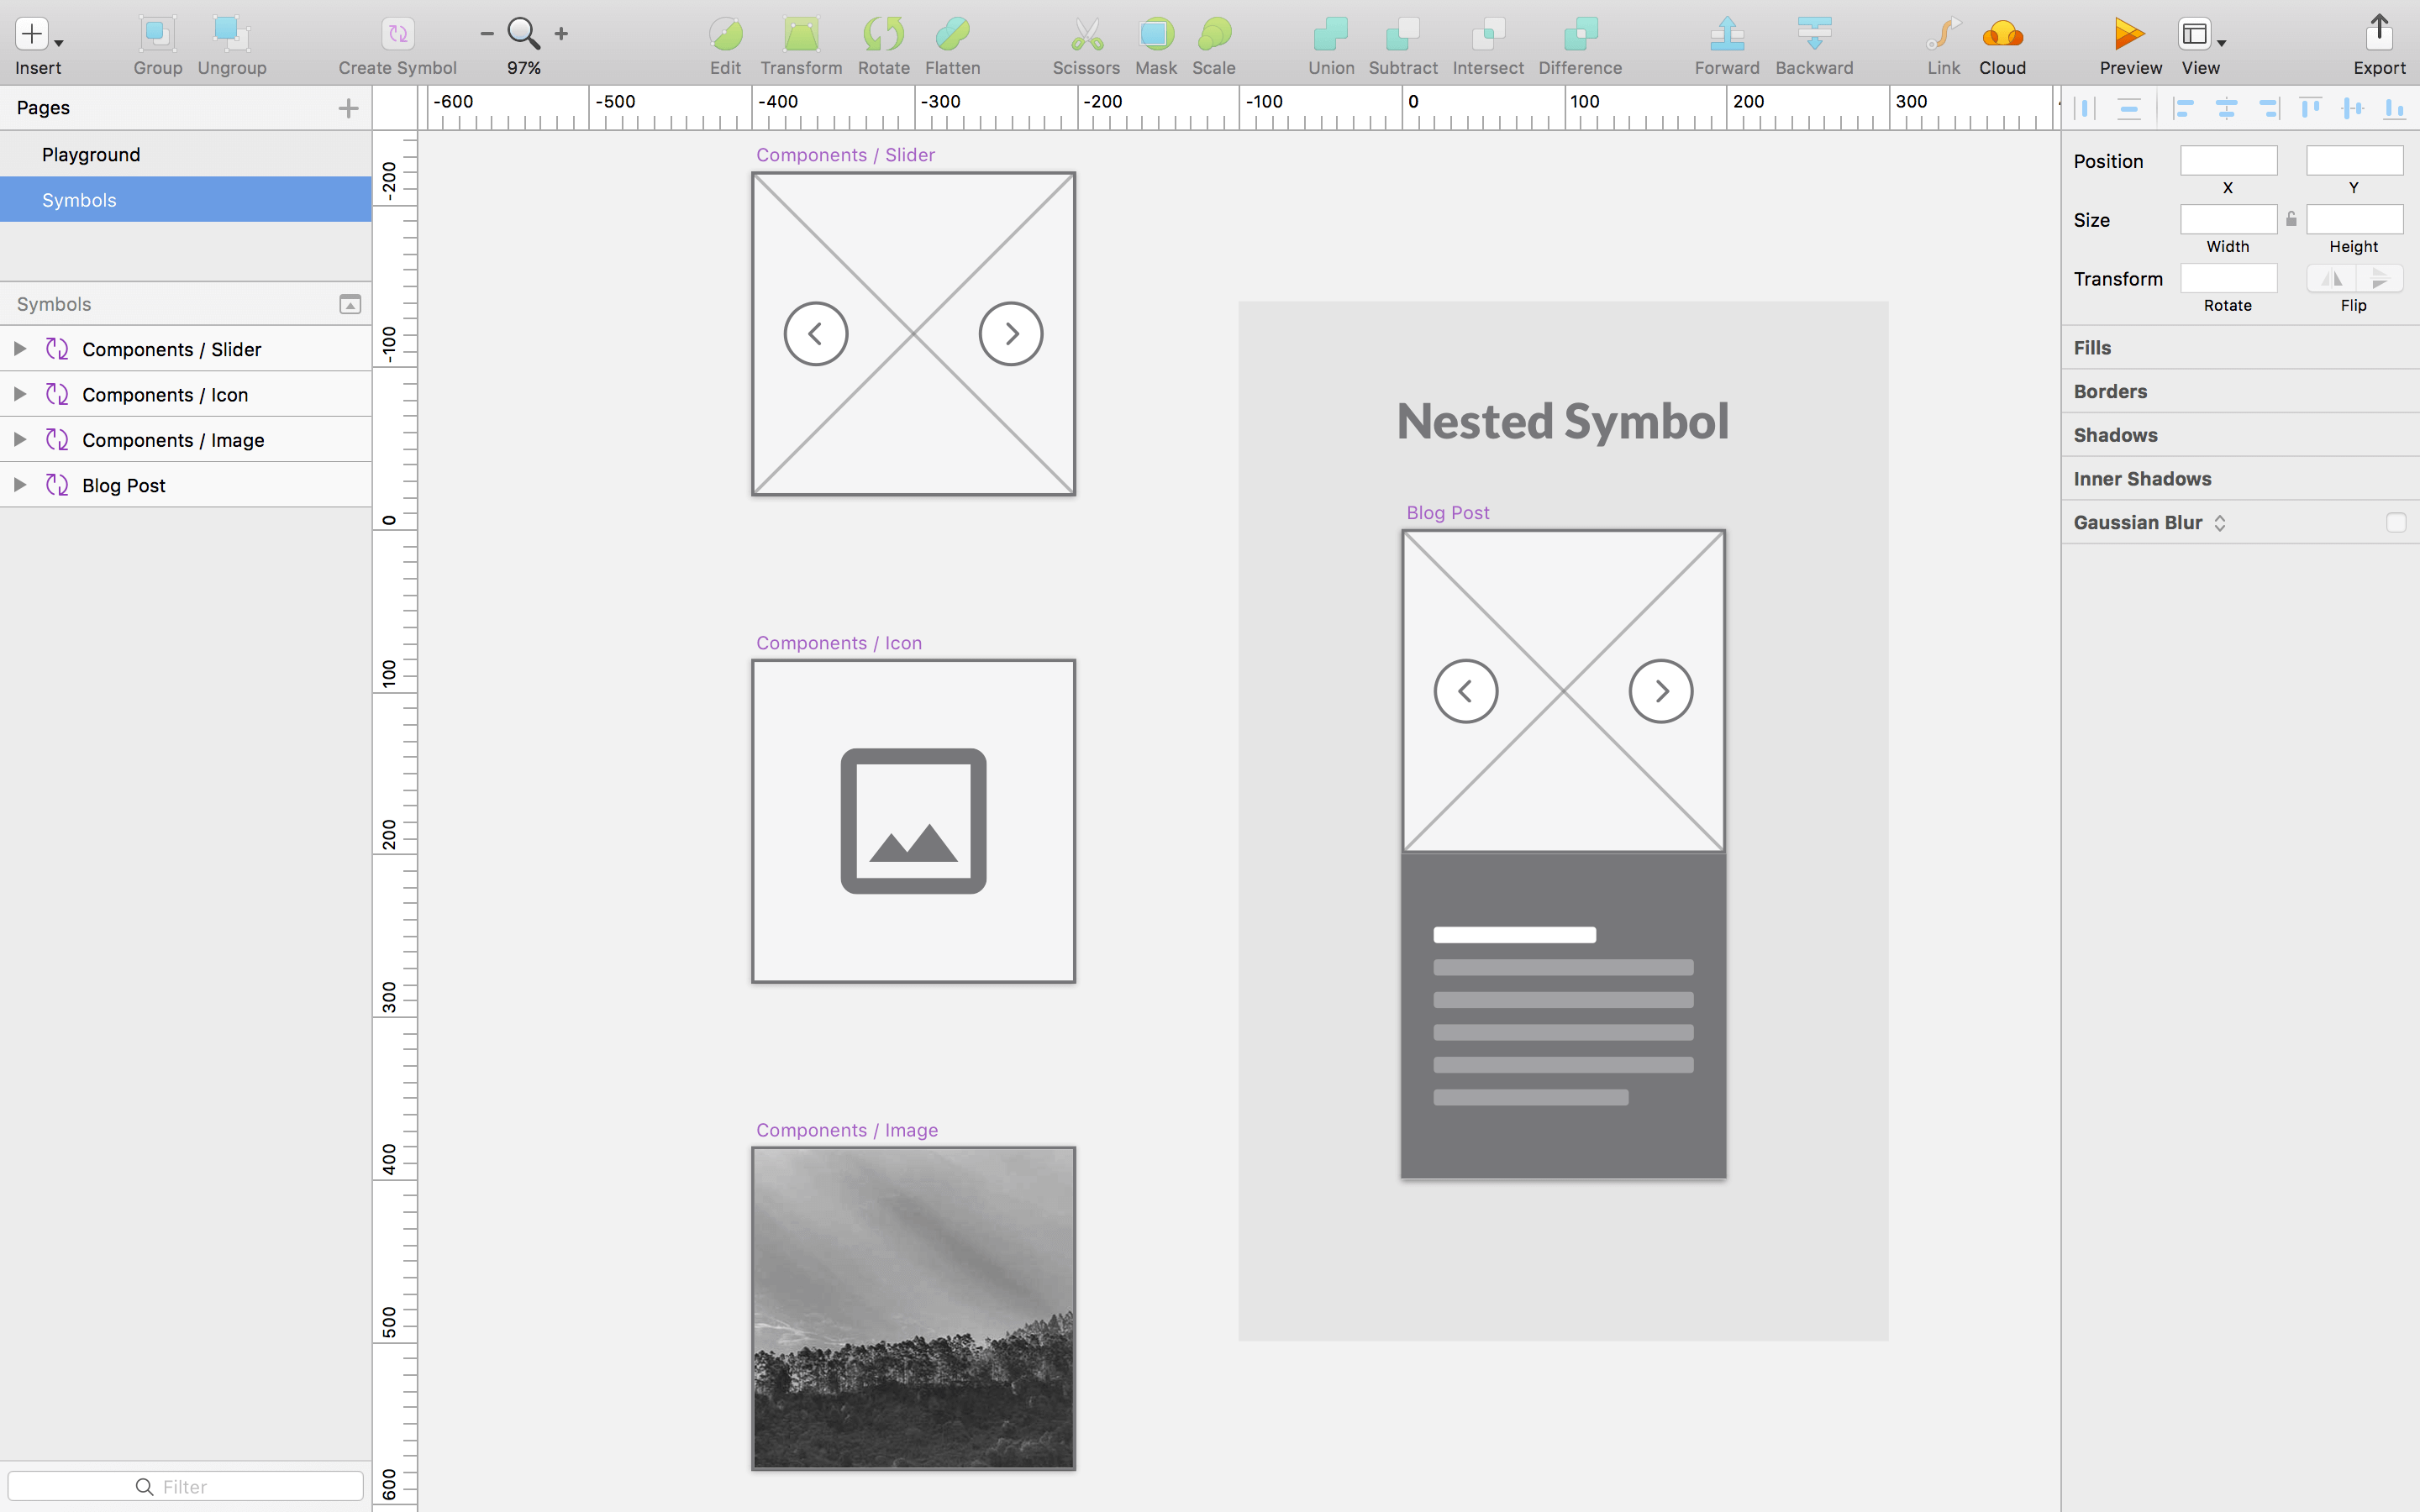Select Components / Slider in layer list
This screenshot has width=2420, height=1512.
click(186, 349)
